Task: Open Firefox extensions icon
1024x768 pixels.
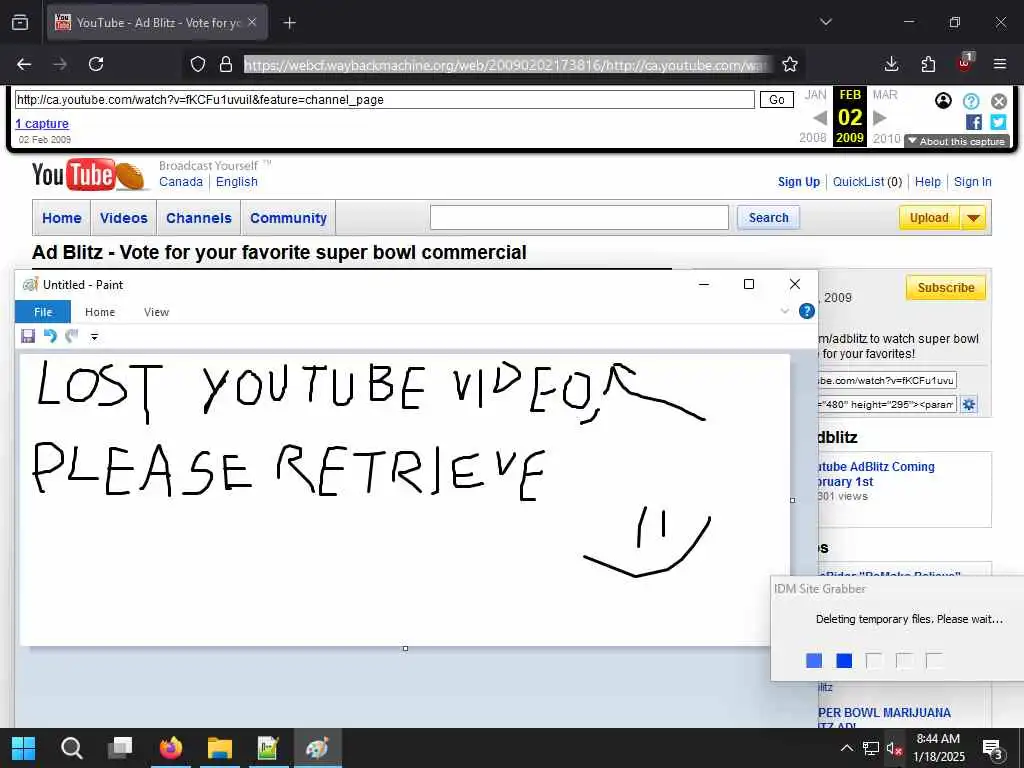Action: 928,64
